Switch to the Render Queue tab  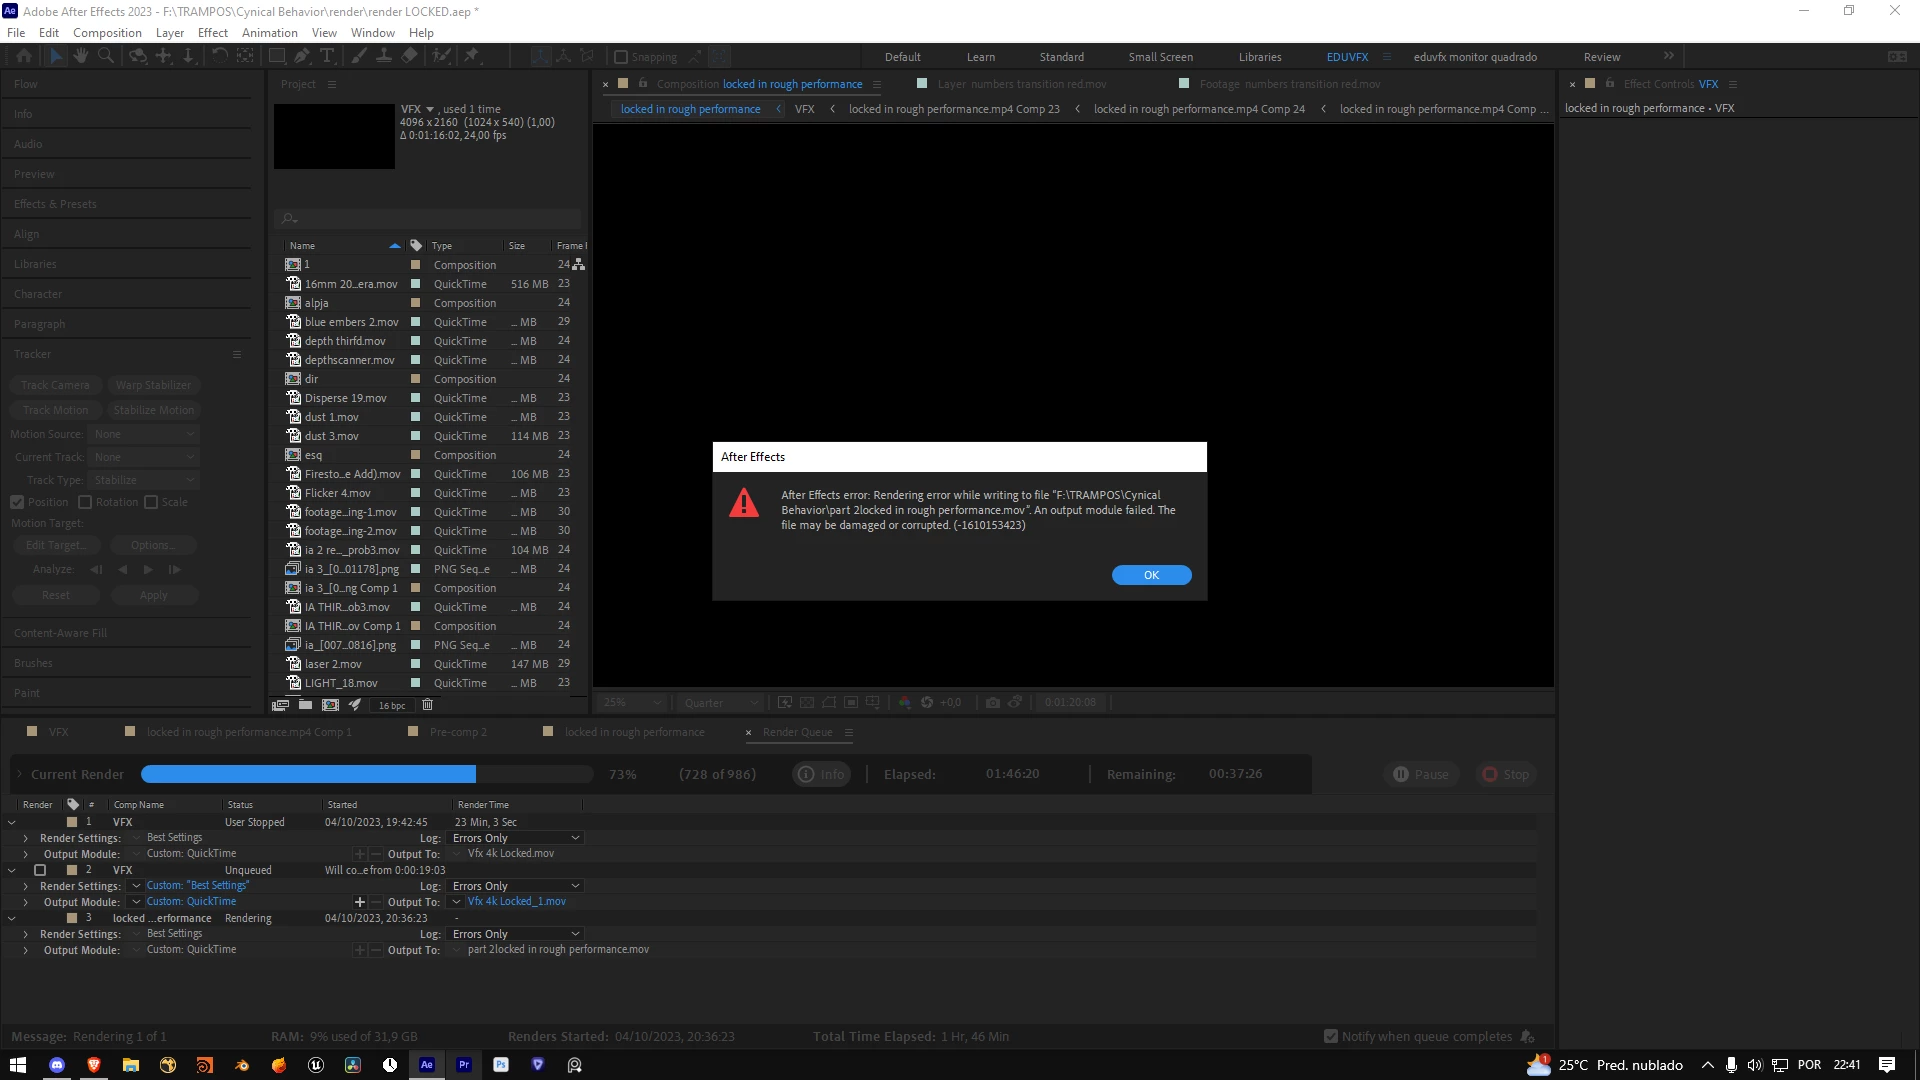point(797,732)
